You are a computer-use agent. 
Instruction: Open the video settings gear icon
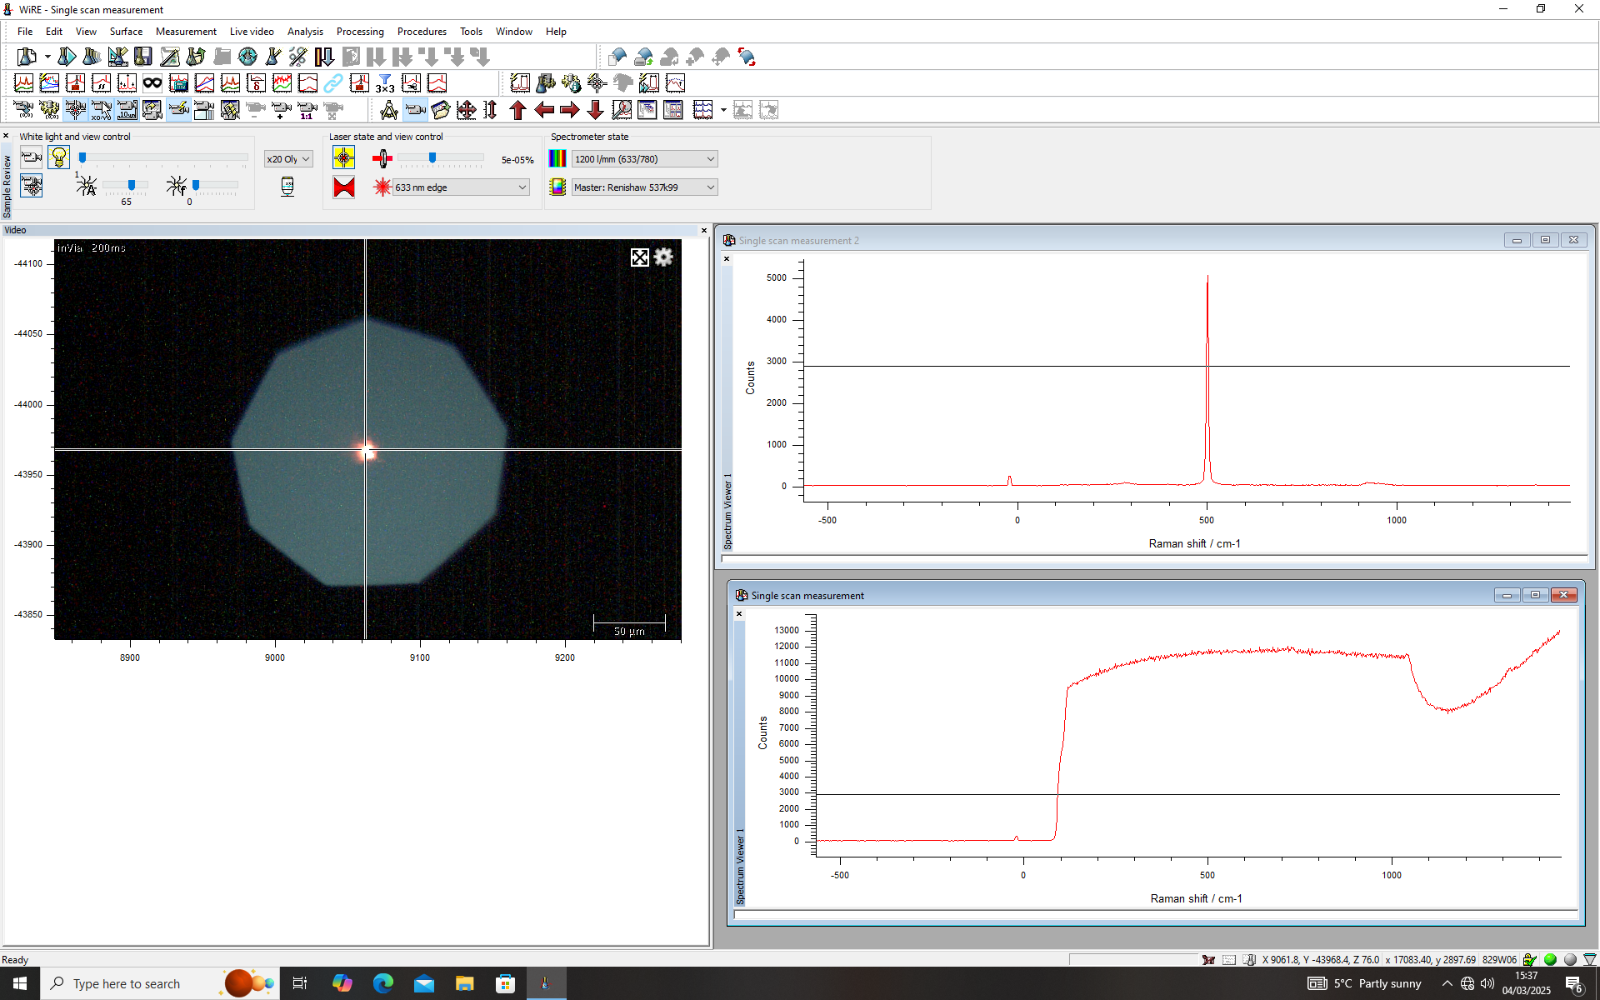pos(663,257)
